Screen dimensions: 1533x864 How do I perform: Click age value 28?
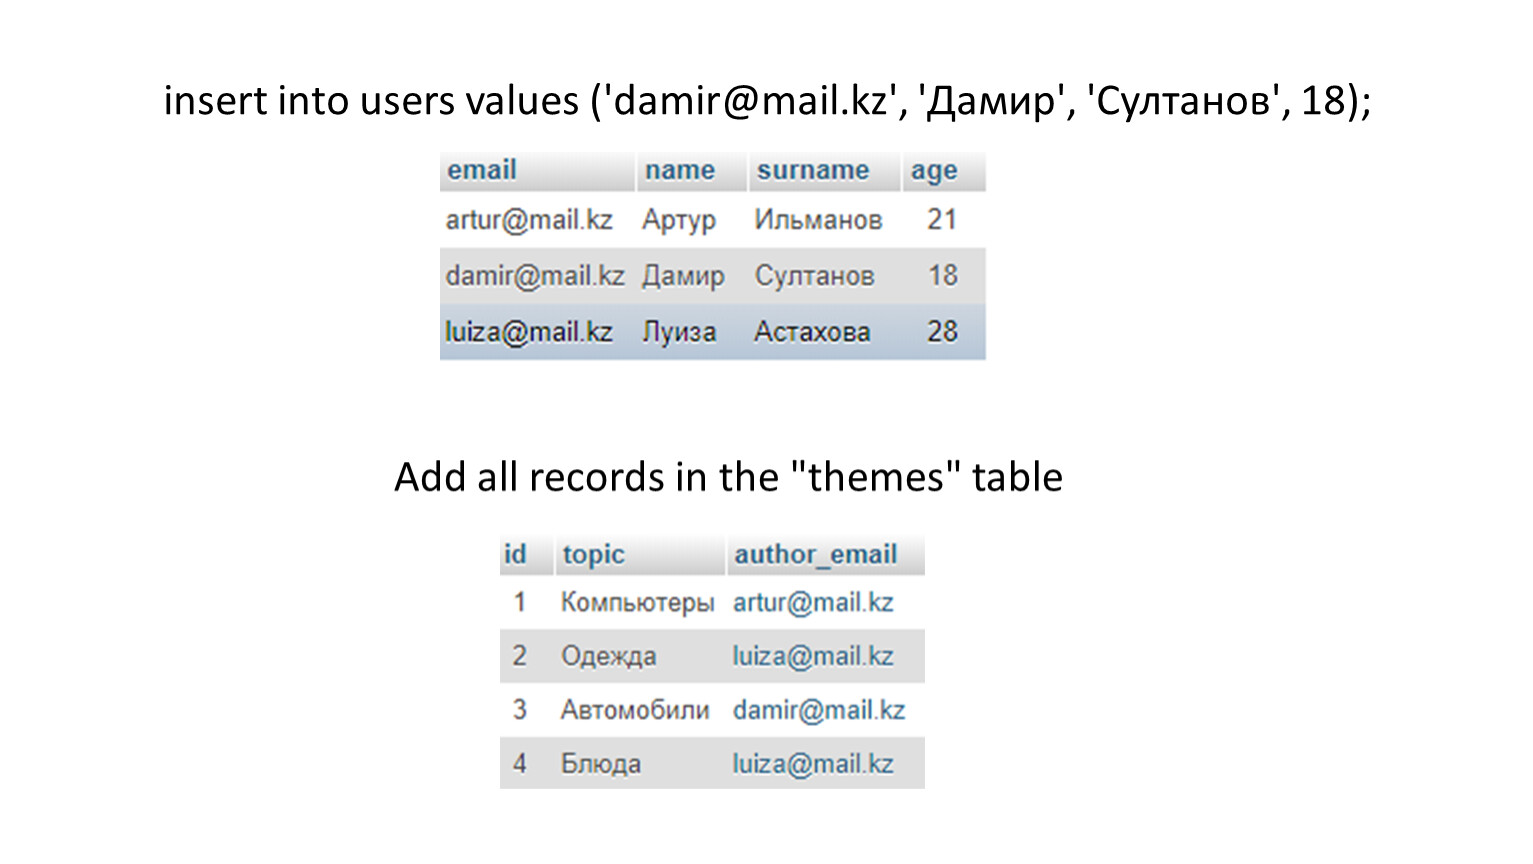942,331
